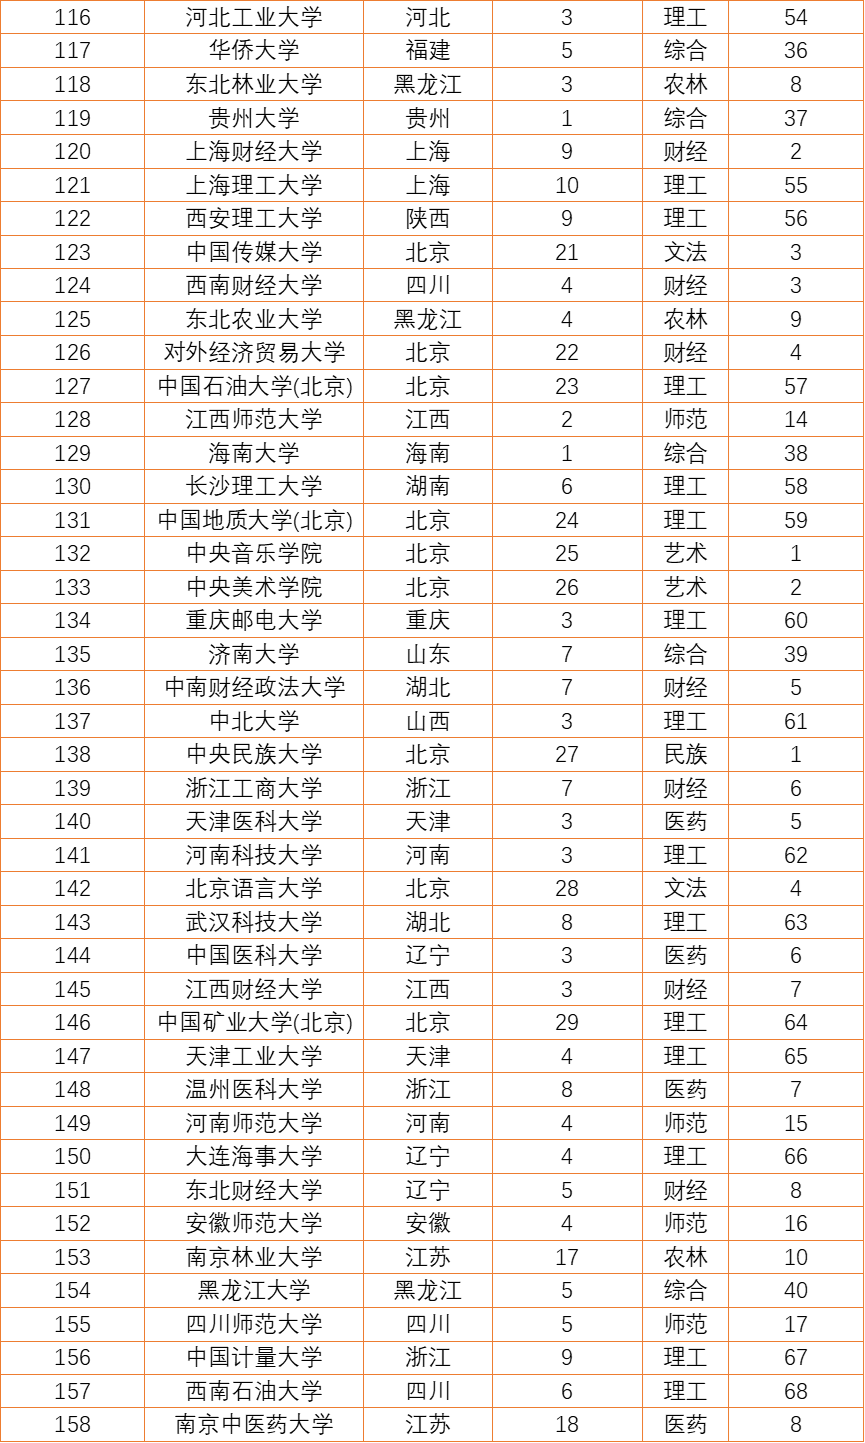Click the '中央民族大学' cell
Viewport: 865px width, 1443px height.
click(254, 754)
